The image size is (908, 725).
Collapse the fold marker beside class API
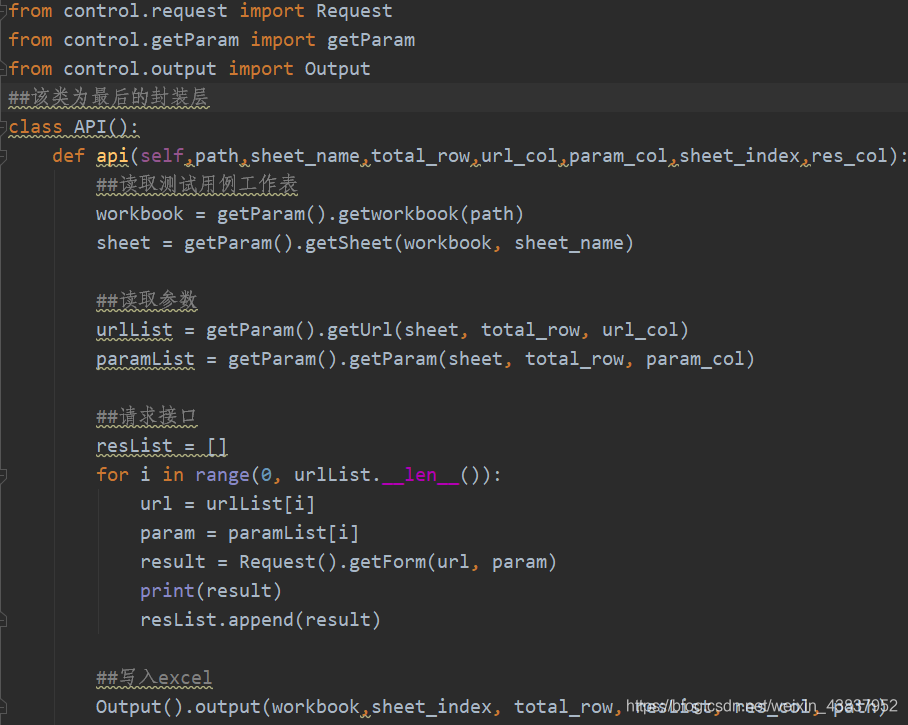coord(3,127)
